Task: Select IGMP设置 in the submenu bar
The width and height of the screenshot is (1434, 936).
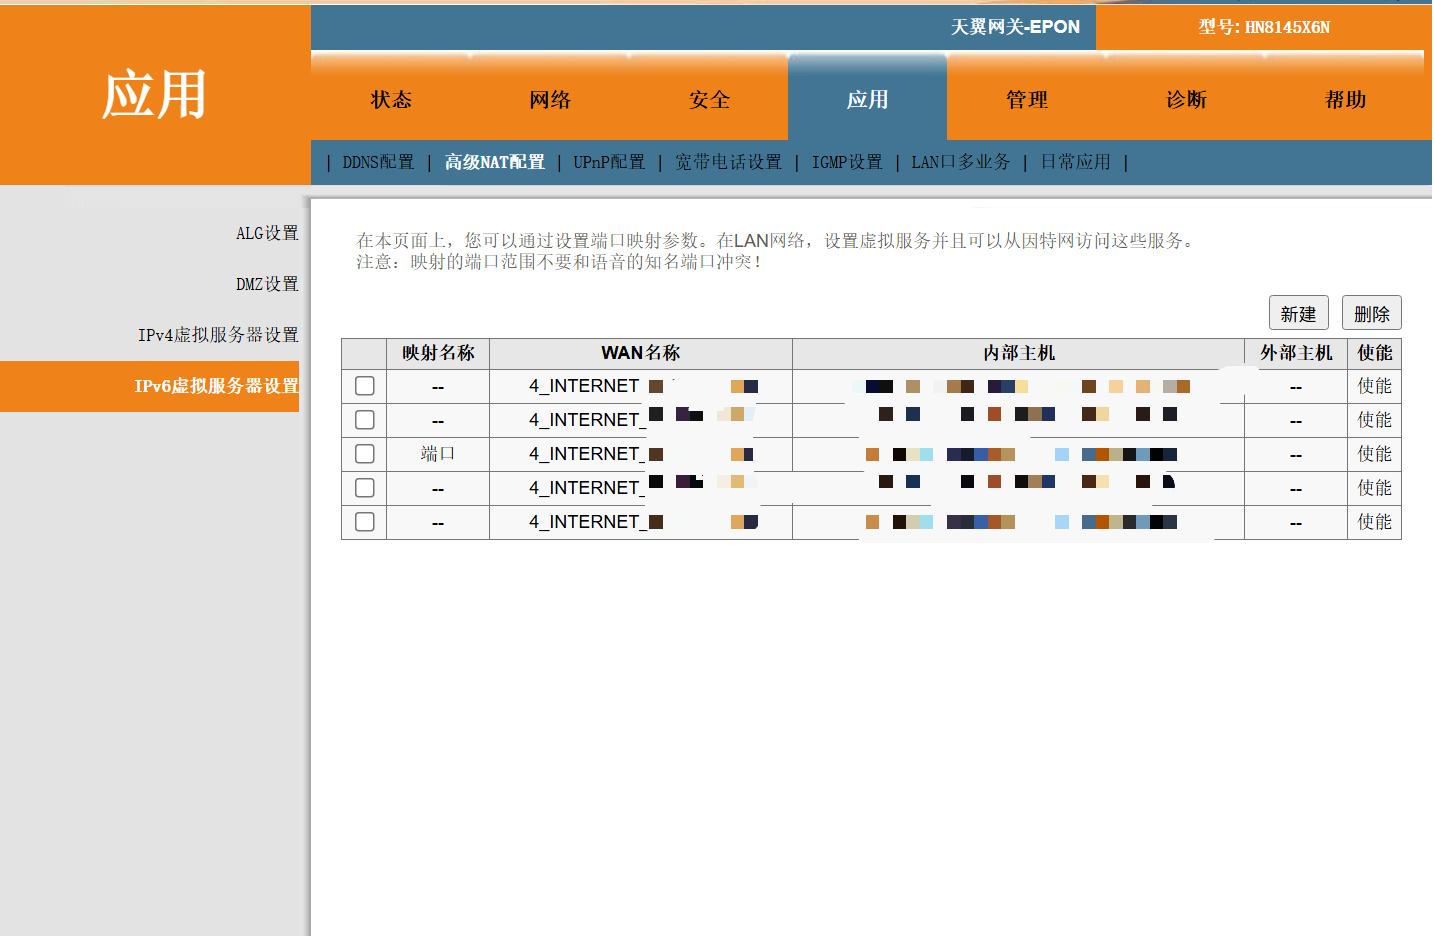Action: pyautogui.click(x=847, y=162)
